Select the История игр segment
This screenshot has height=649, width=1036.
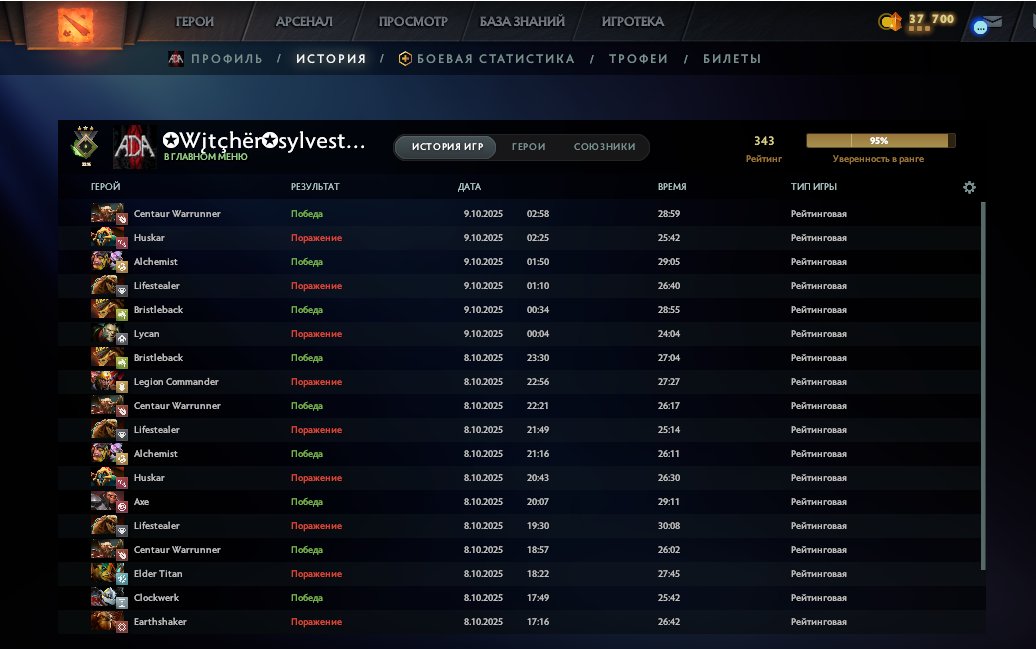click(447, 147)
